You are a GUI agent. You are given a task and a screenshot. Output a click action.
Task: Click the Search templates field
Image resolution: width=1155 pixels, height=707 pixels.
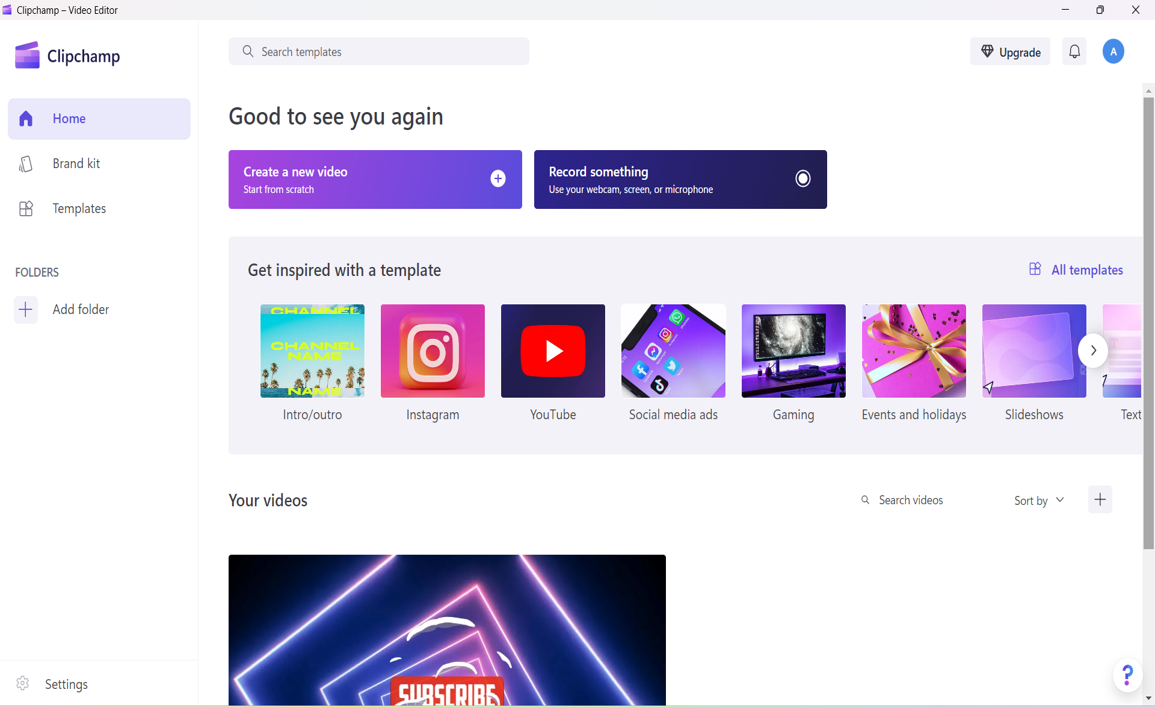[379, 52]
